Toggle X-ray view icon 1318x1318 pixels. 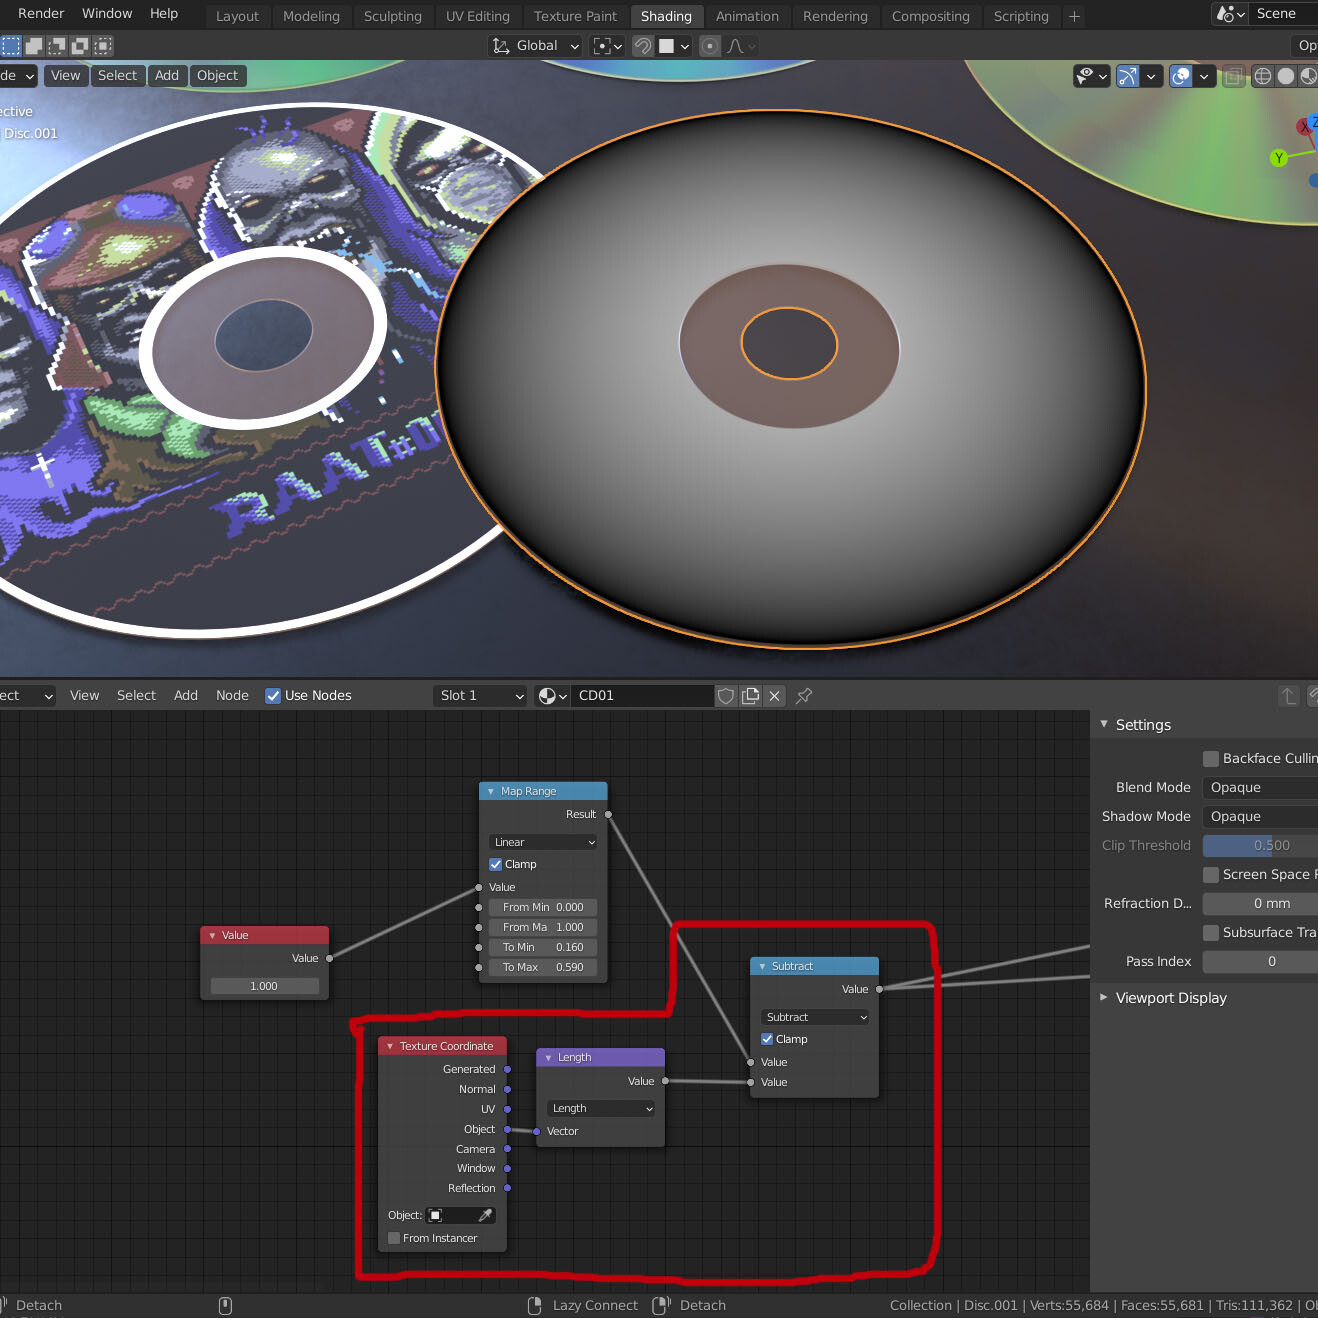point(1234,76)
